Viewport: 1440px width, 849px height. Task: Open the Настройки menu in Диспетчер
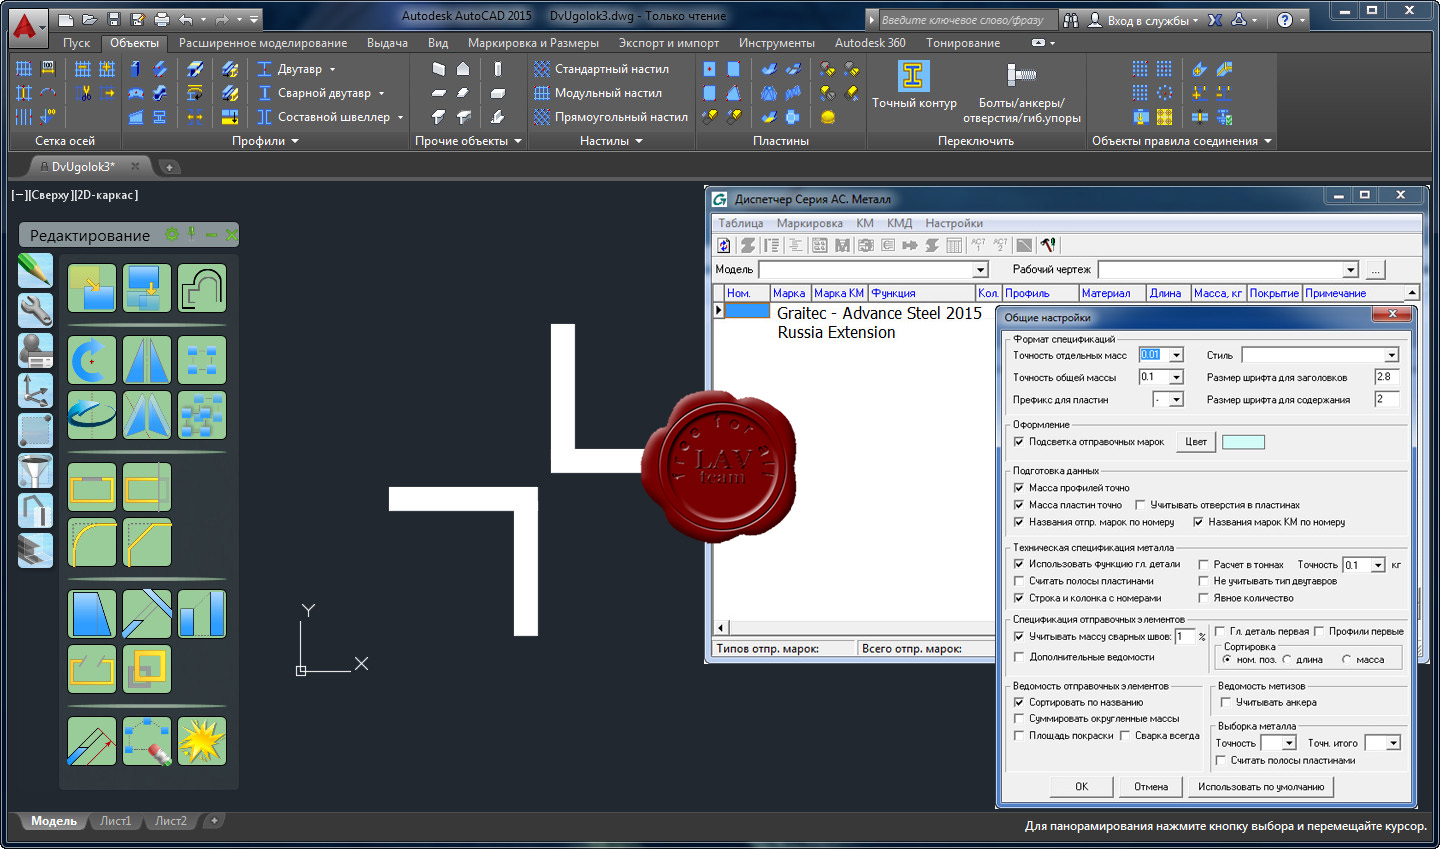tap(954, 223)
